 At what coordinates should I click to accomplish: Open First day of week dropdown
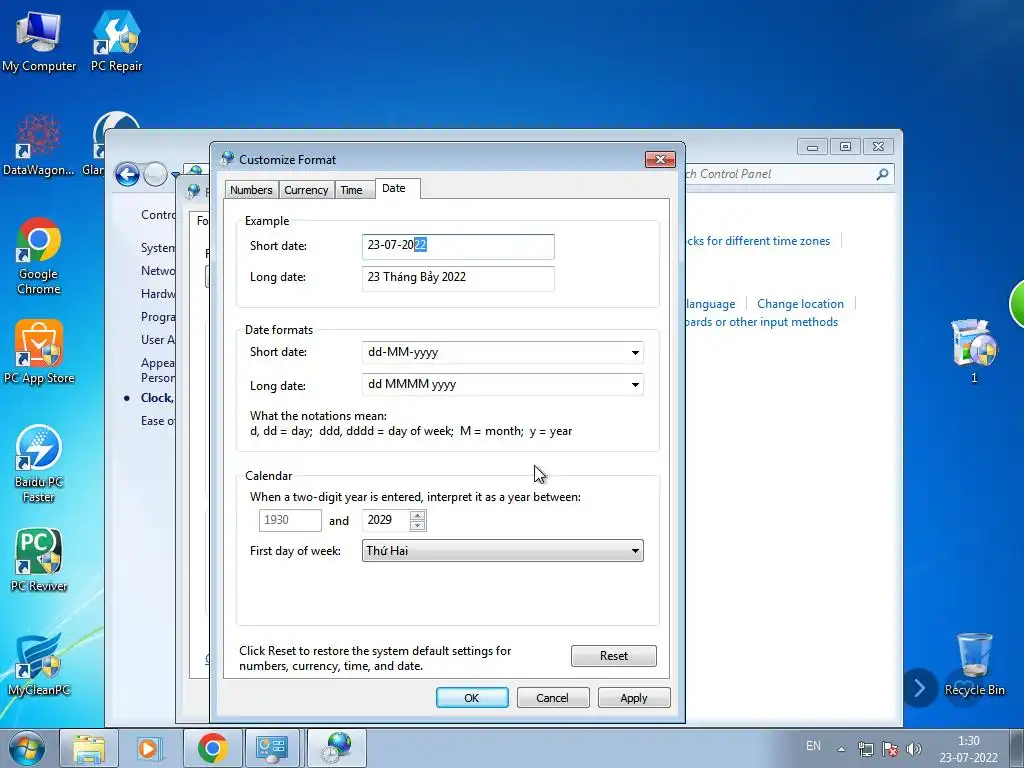click(503, 551)
